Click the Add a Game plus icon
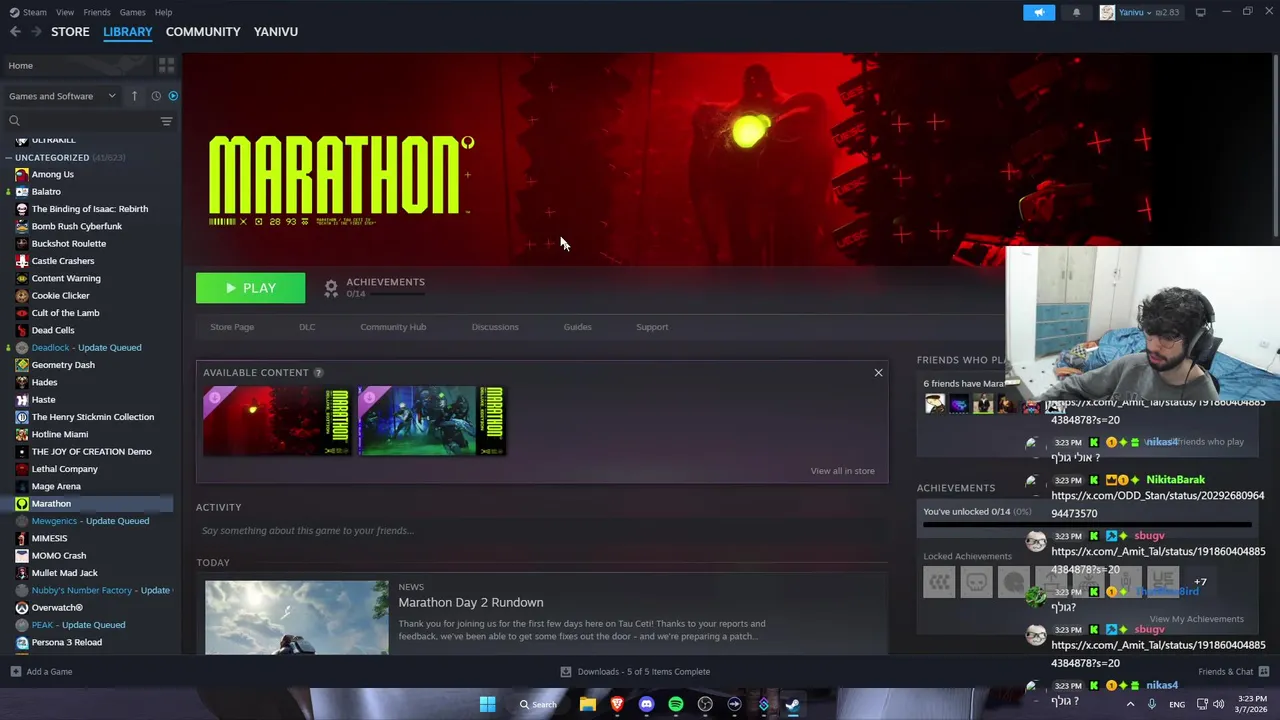The height and width of the screenshot is (720, 1280). 15,671
